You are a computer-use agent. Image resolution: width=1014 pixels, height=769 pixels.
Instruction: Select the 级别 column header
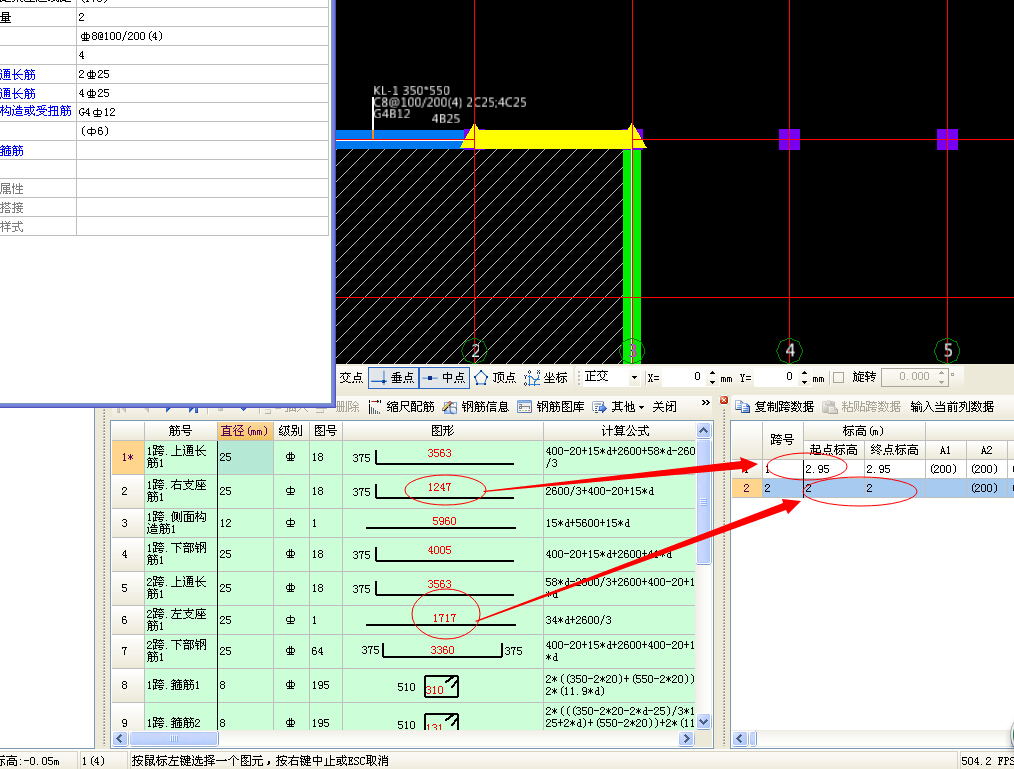(290, 431)
